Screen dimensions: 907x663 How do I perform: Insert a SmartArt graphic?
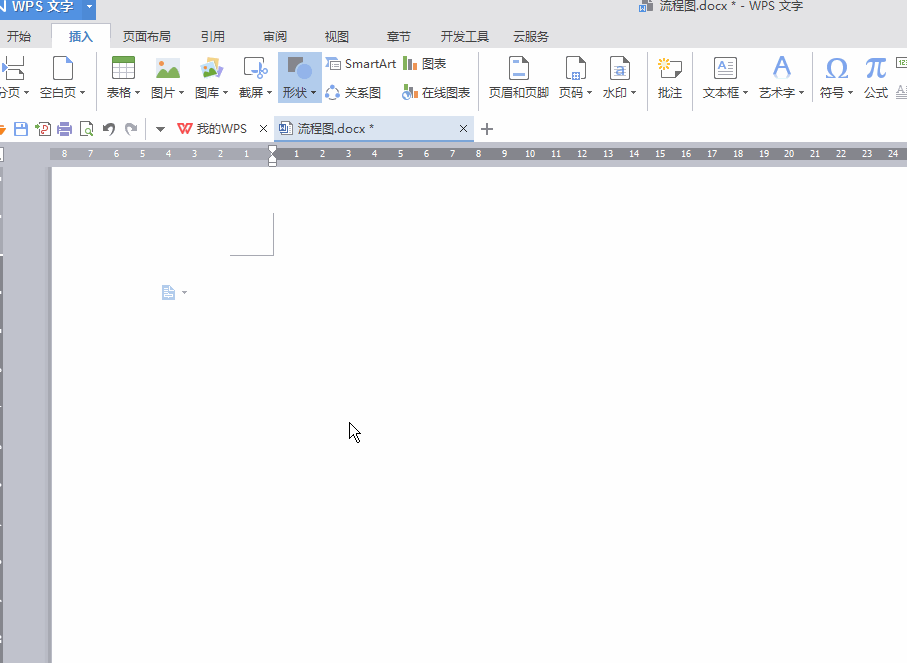361,64
